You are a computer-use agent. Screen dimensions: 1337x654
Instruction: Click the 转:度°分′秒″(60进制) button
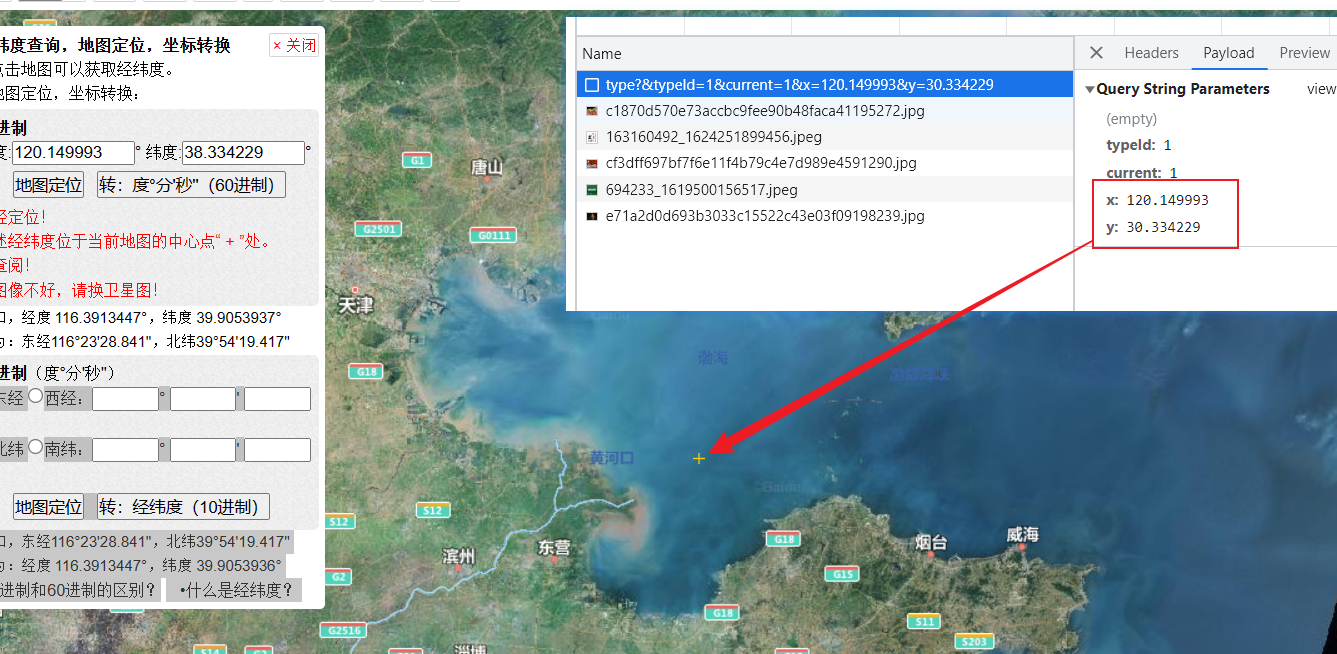point(191,185)
